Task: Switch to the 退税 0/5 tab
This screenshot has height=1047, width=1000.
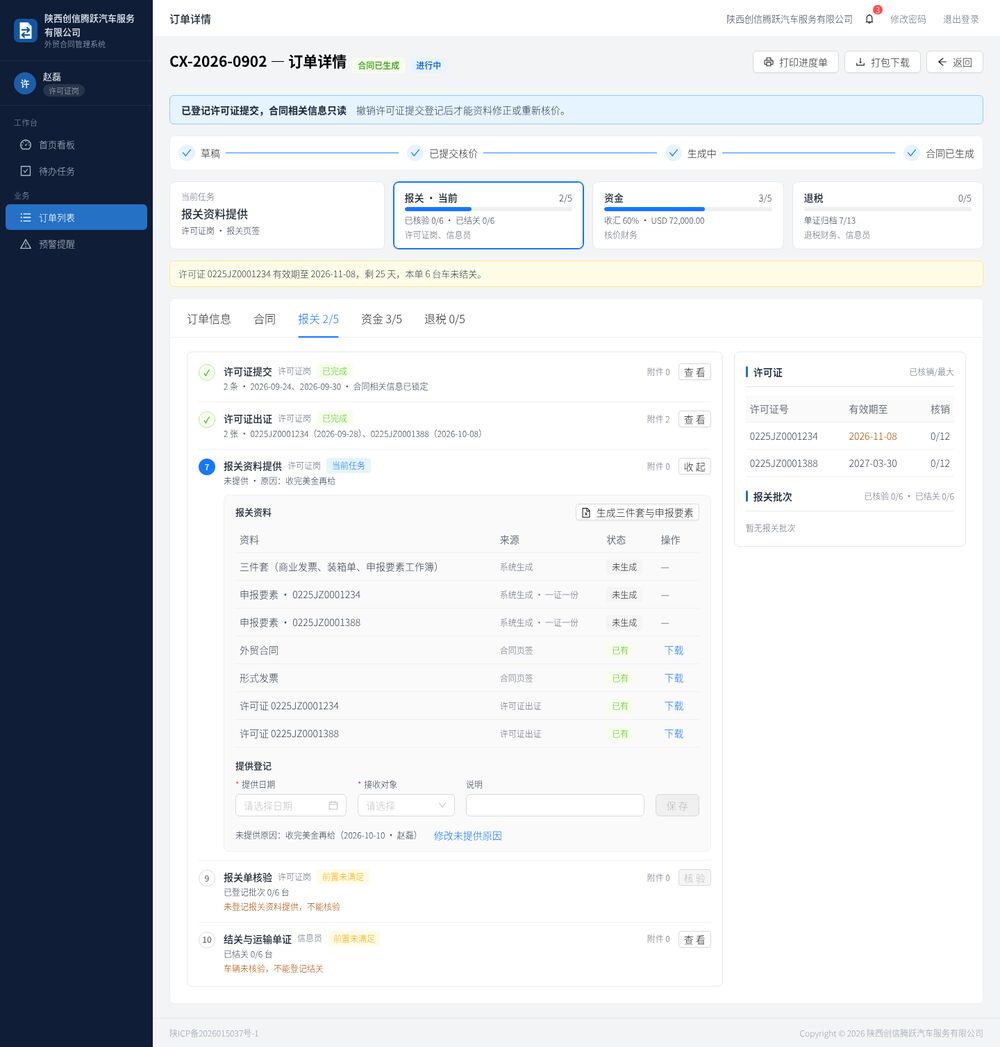Action: (x=445, y=319)
